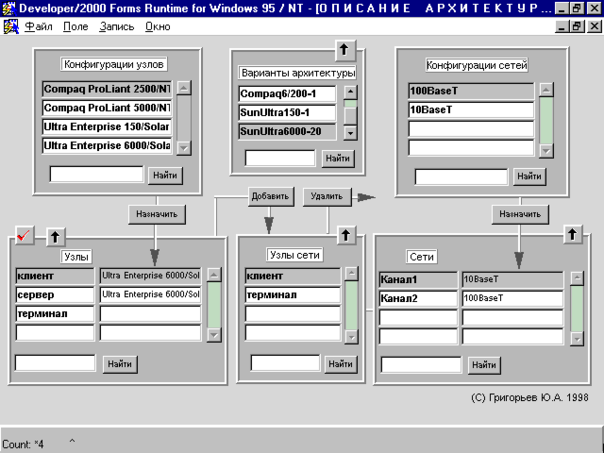The height and width of the screenshot is (453, 604).
Task: Select Канал1 row in Сети panel
Action: coord(418,280)
